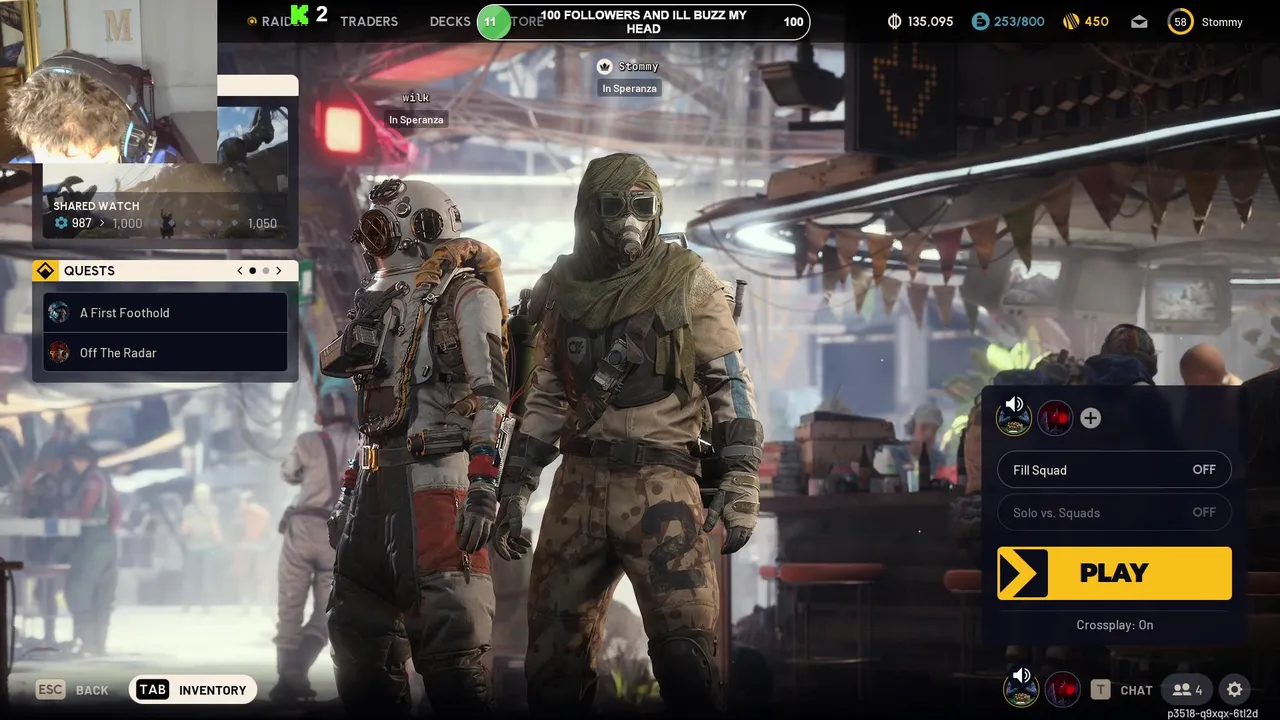Open the social friends list showing 4
1280x720 pixels.
coord(1188,689)
